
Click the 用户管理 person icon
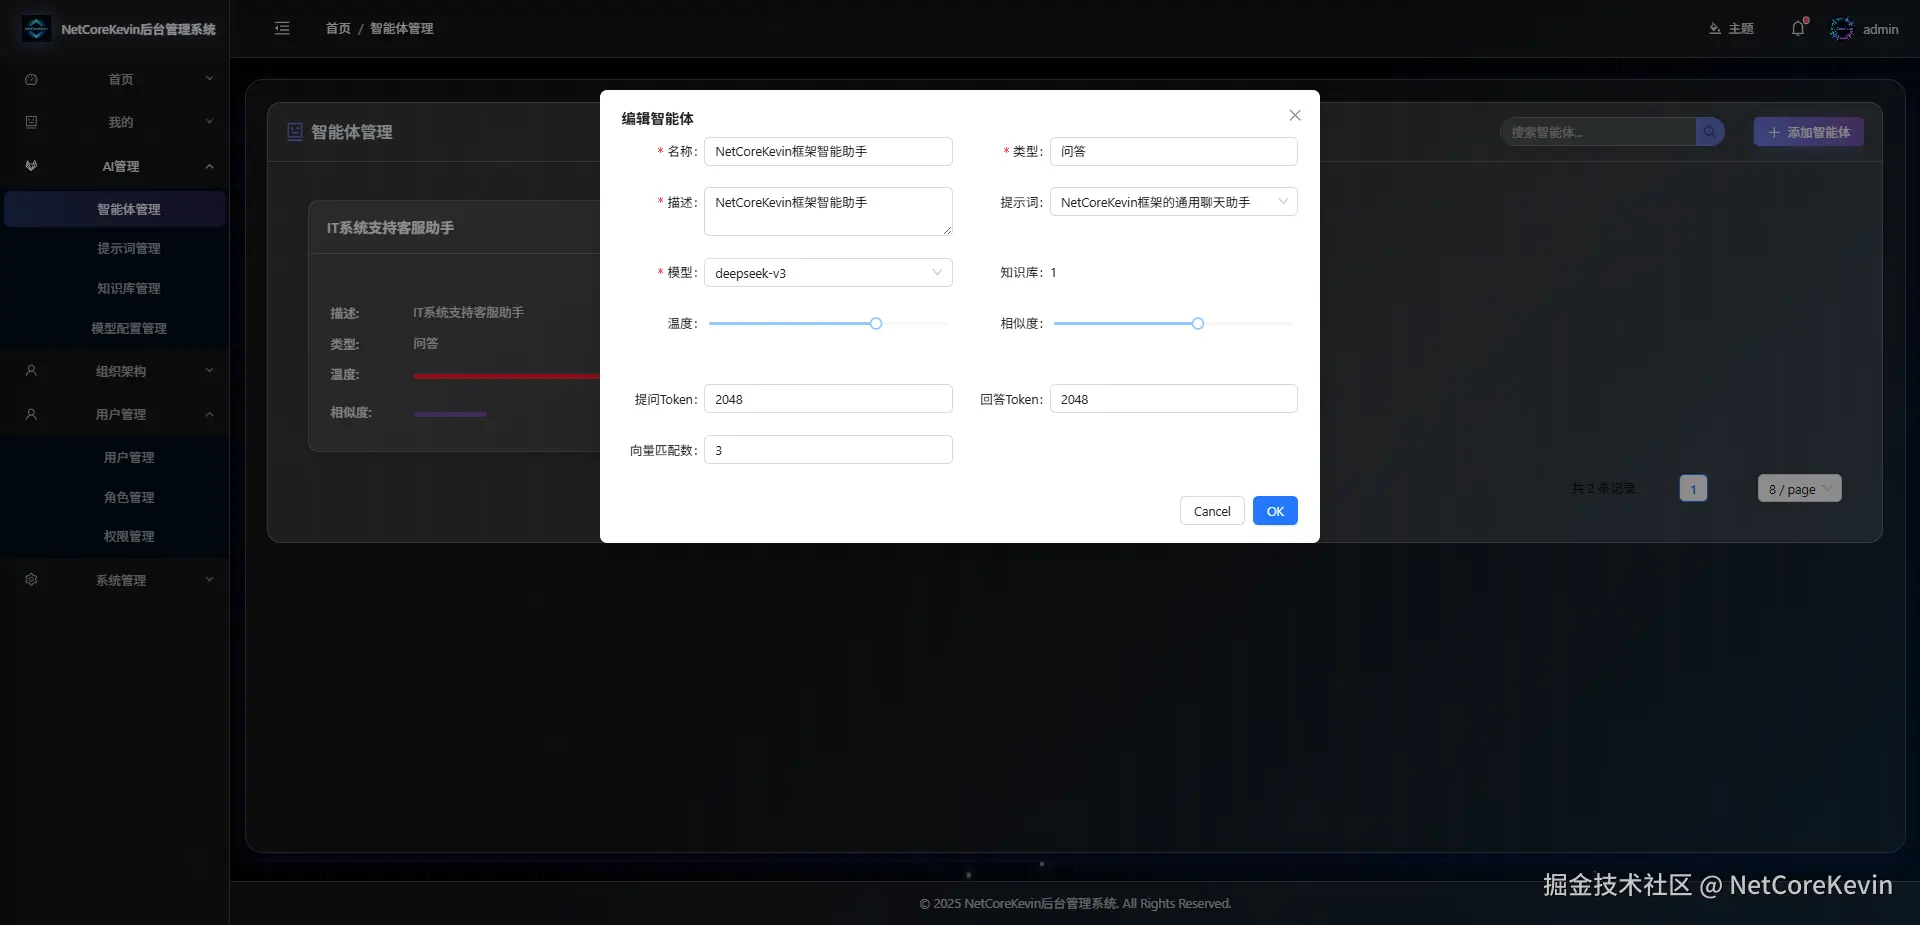31,414
